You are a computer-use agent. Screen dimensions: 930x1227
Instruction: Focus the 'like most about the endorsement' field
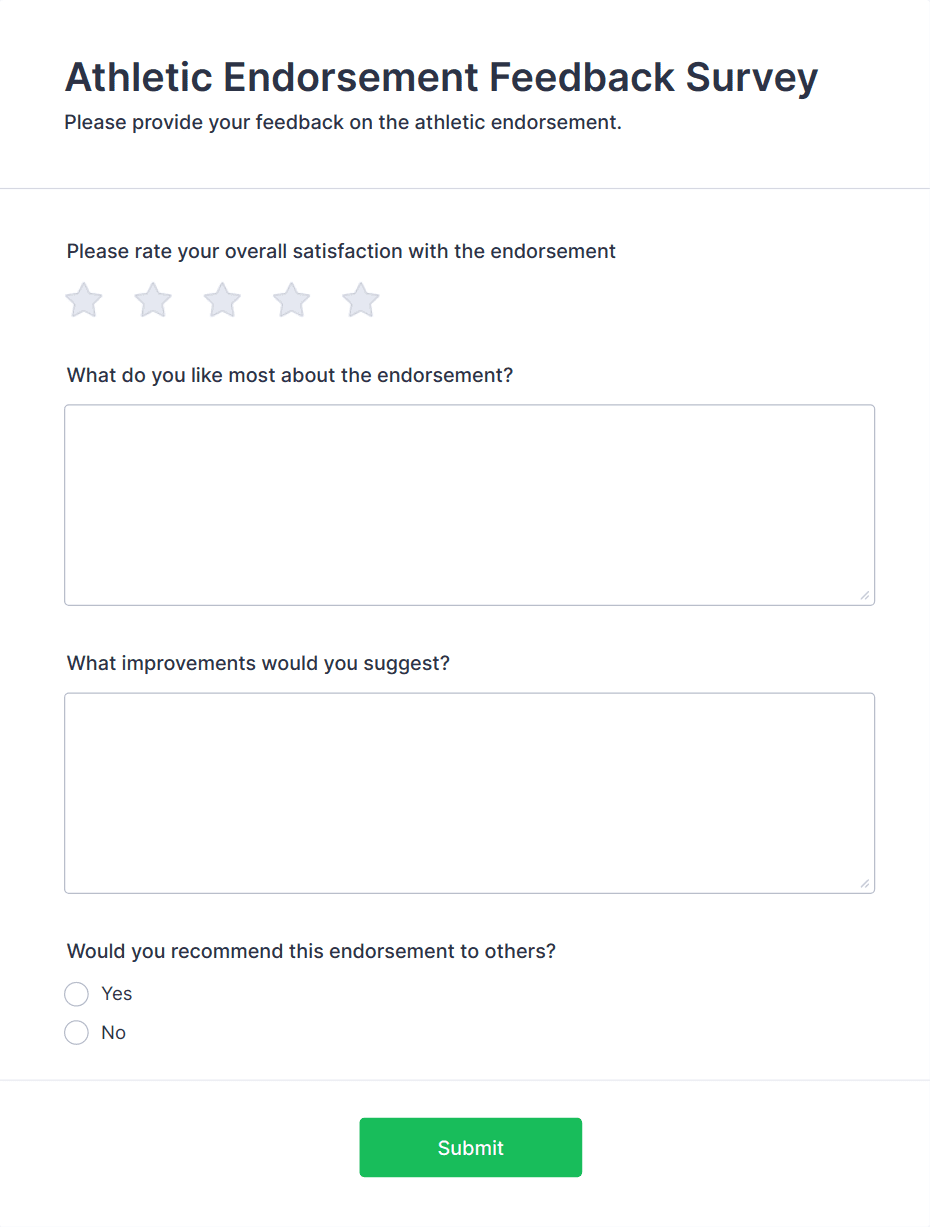(469, 505)
